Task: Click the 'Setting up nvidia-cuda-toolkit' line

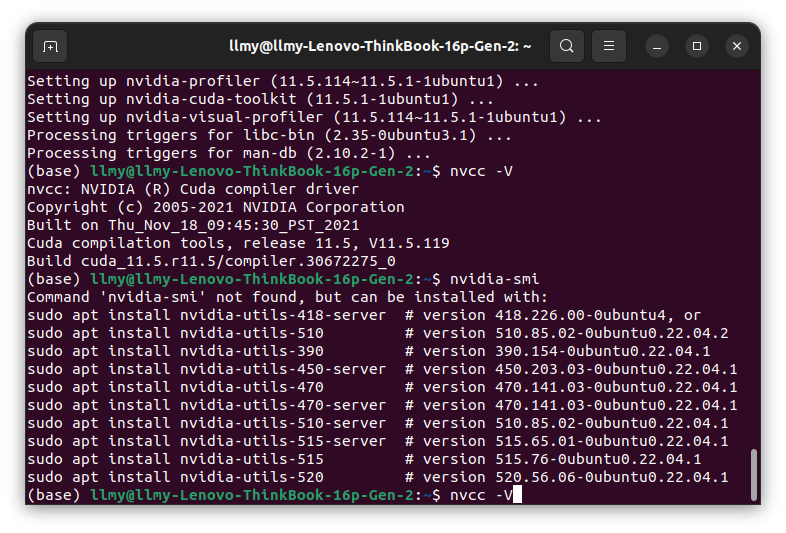Action: click(x=260, y=99)
